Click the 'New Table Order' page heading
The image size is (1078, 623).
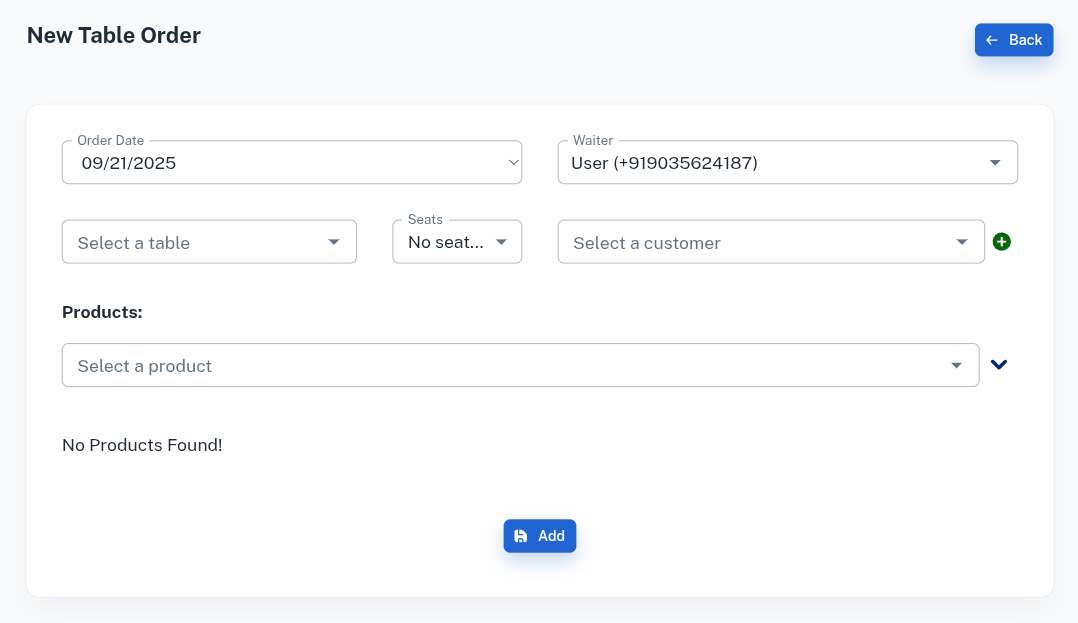tap(114, 36)
